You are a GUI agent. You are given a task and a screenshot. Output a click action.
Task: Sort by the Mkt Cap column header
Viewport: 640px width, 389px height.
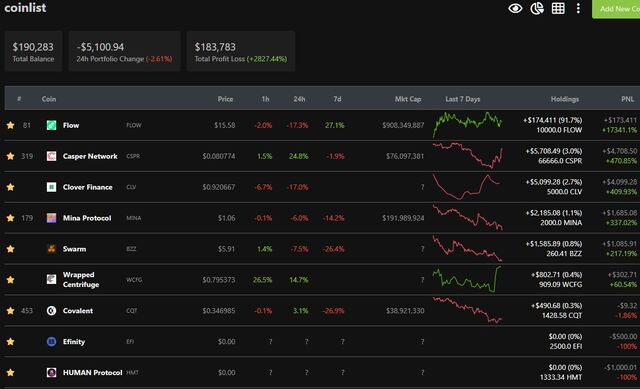click(408, 99)
